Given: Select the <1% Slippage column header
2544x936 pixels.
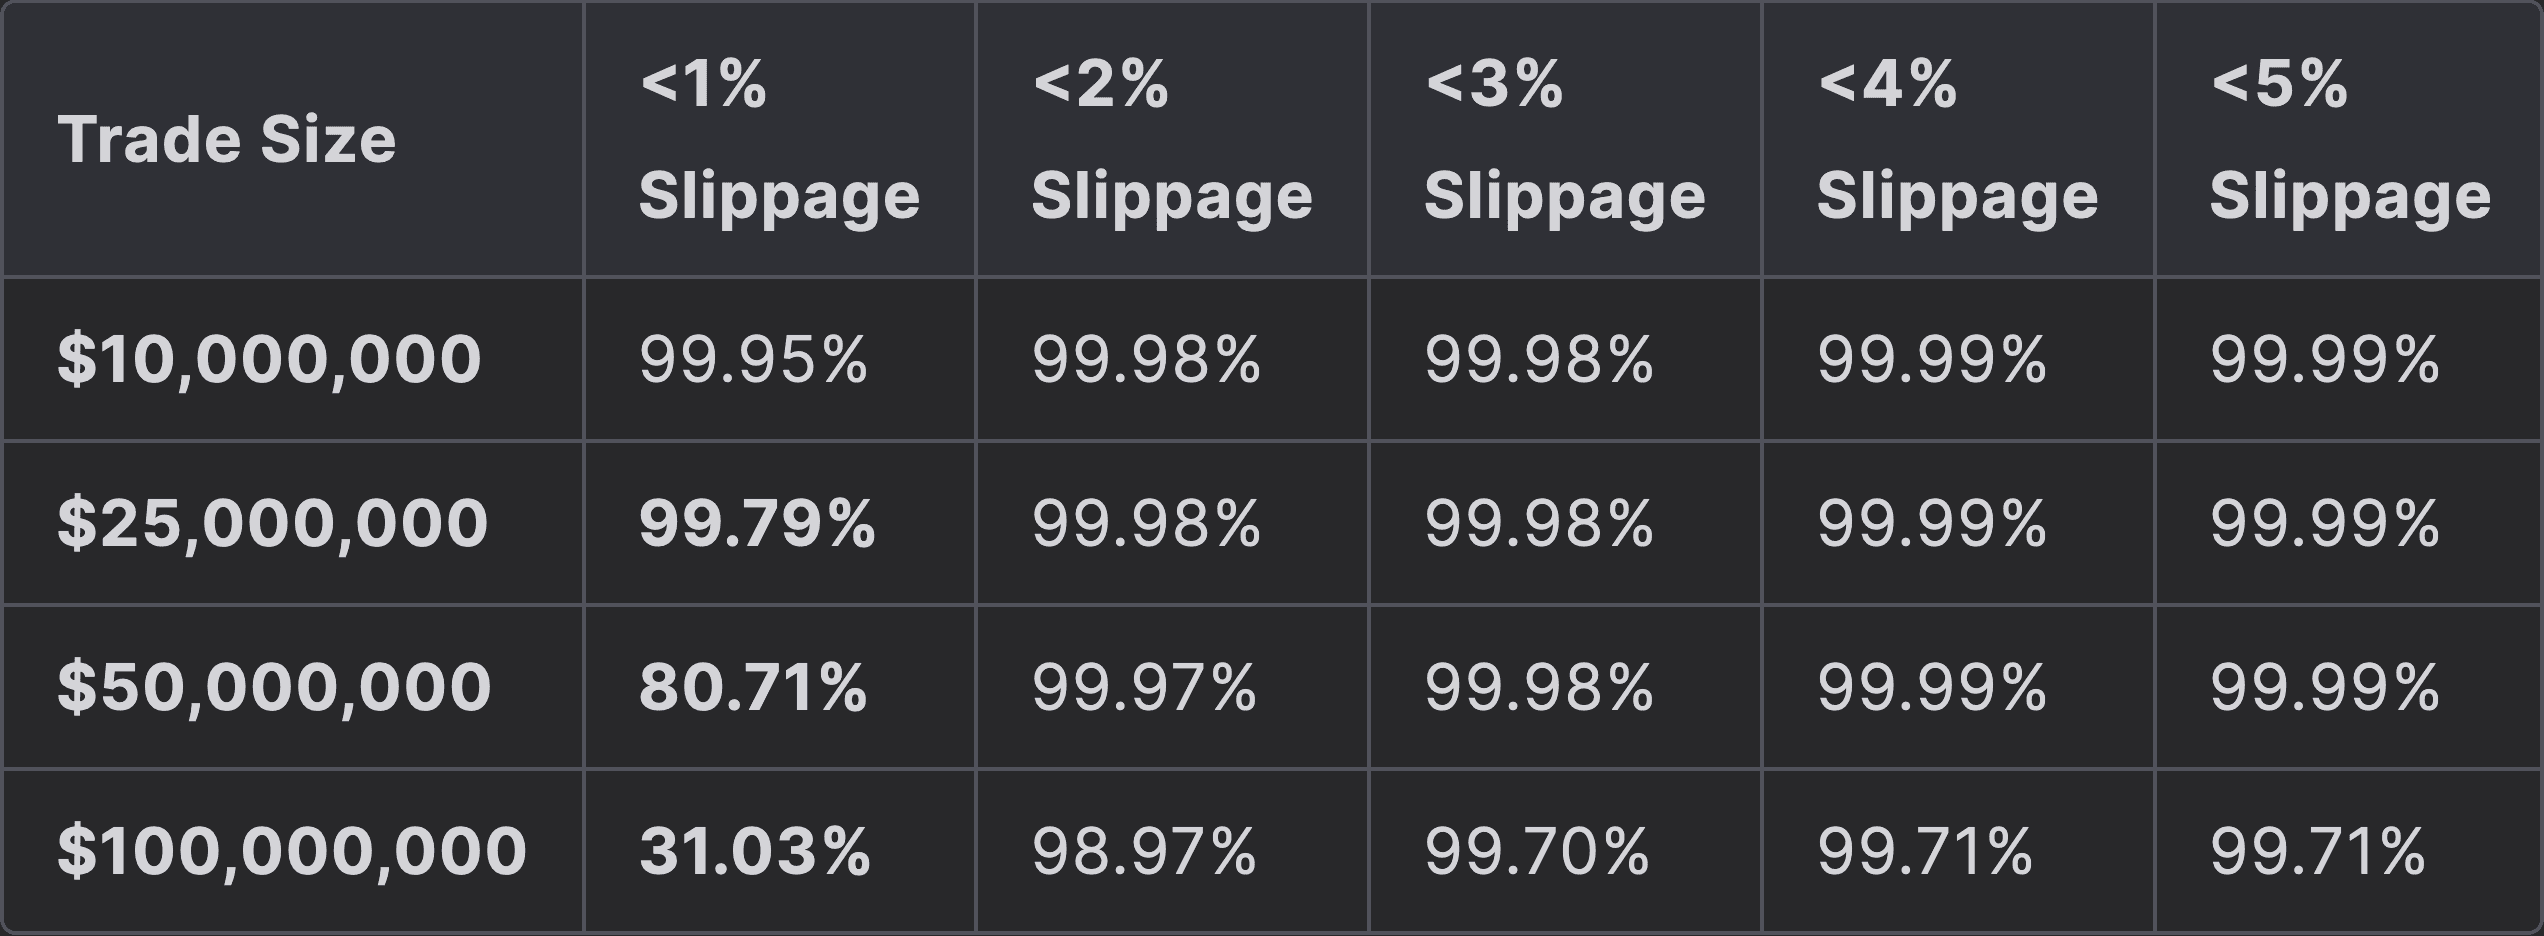Looking at the screenshot, I should 778,139.
